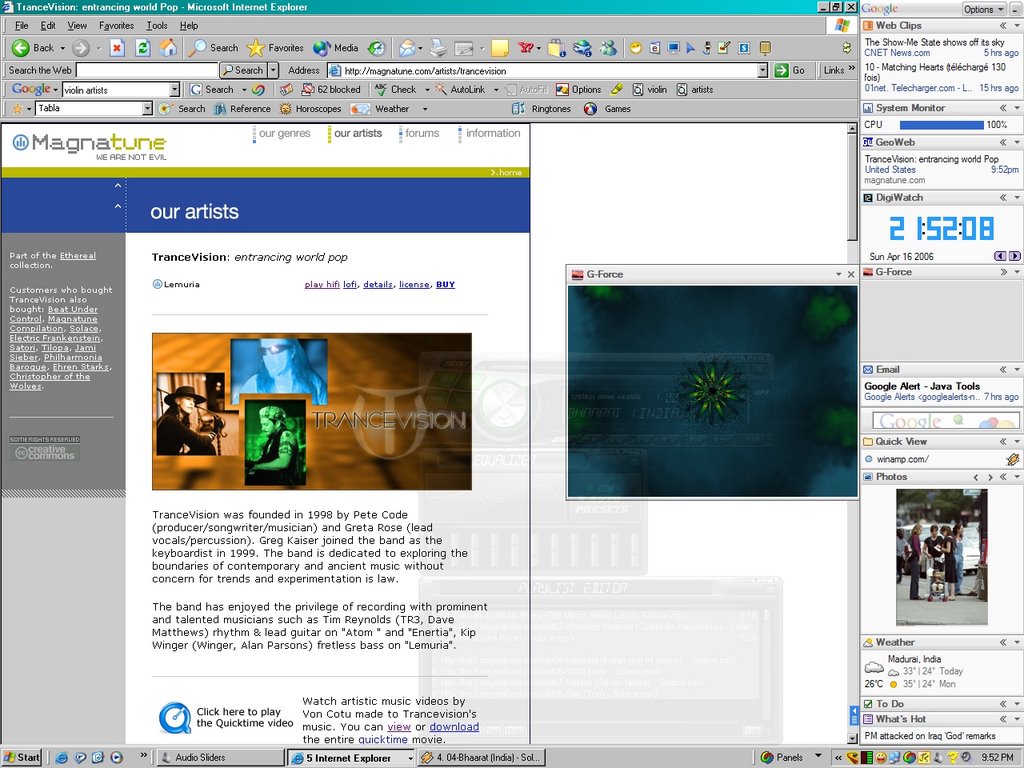
Task: Show next DigiWatch display with right arrow
Action: pos(1014,256)
